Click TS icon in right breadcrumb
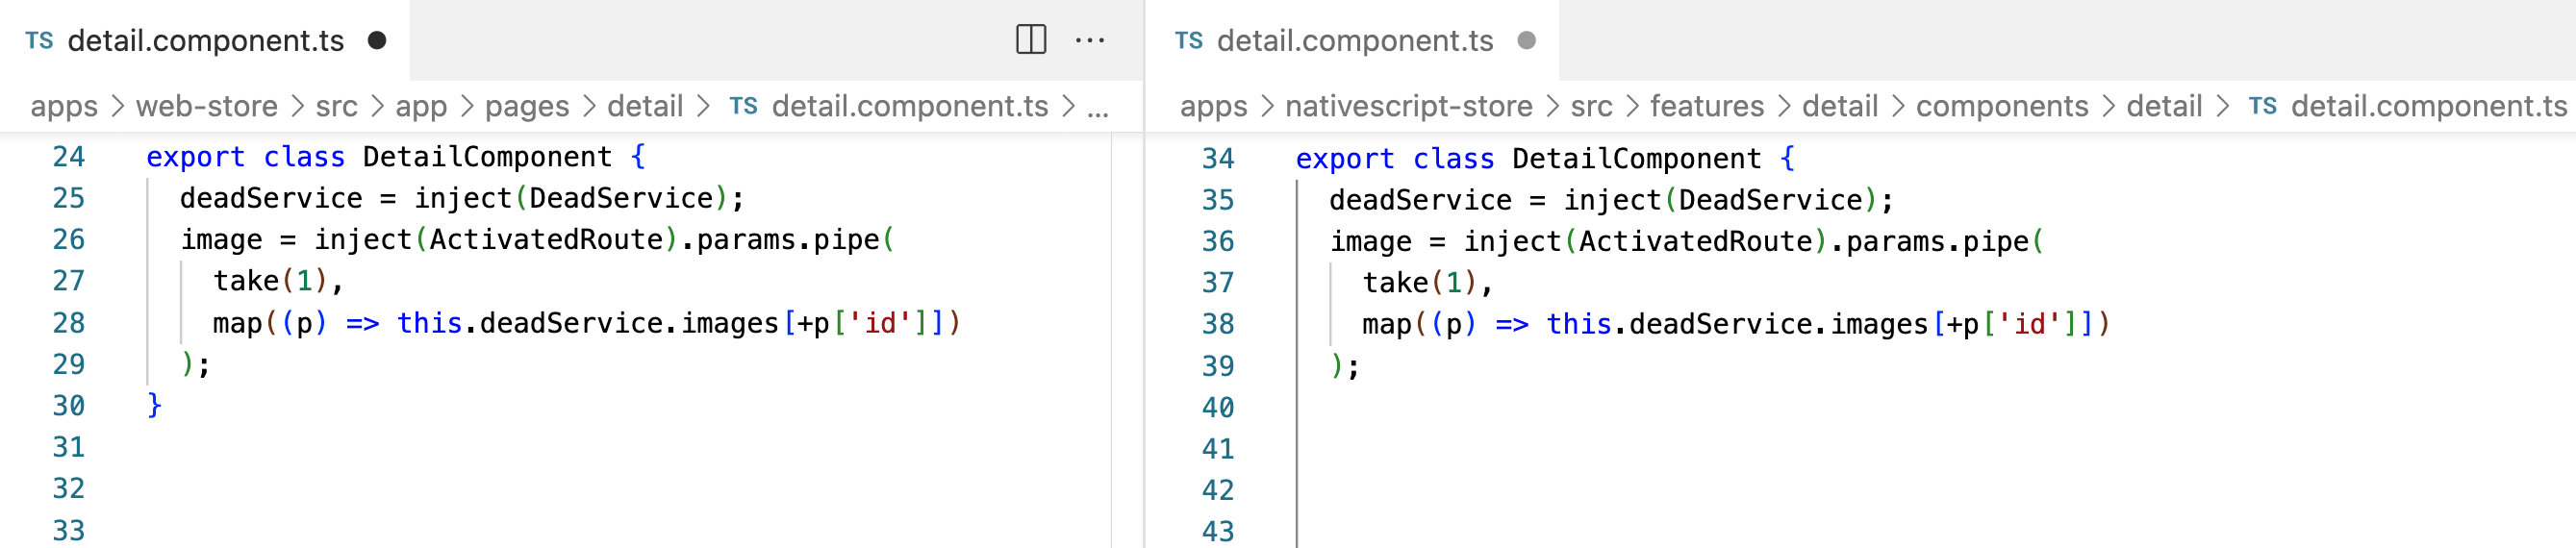This screenshot has height=548, width=2576. coord(2262,106)
